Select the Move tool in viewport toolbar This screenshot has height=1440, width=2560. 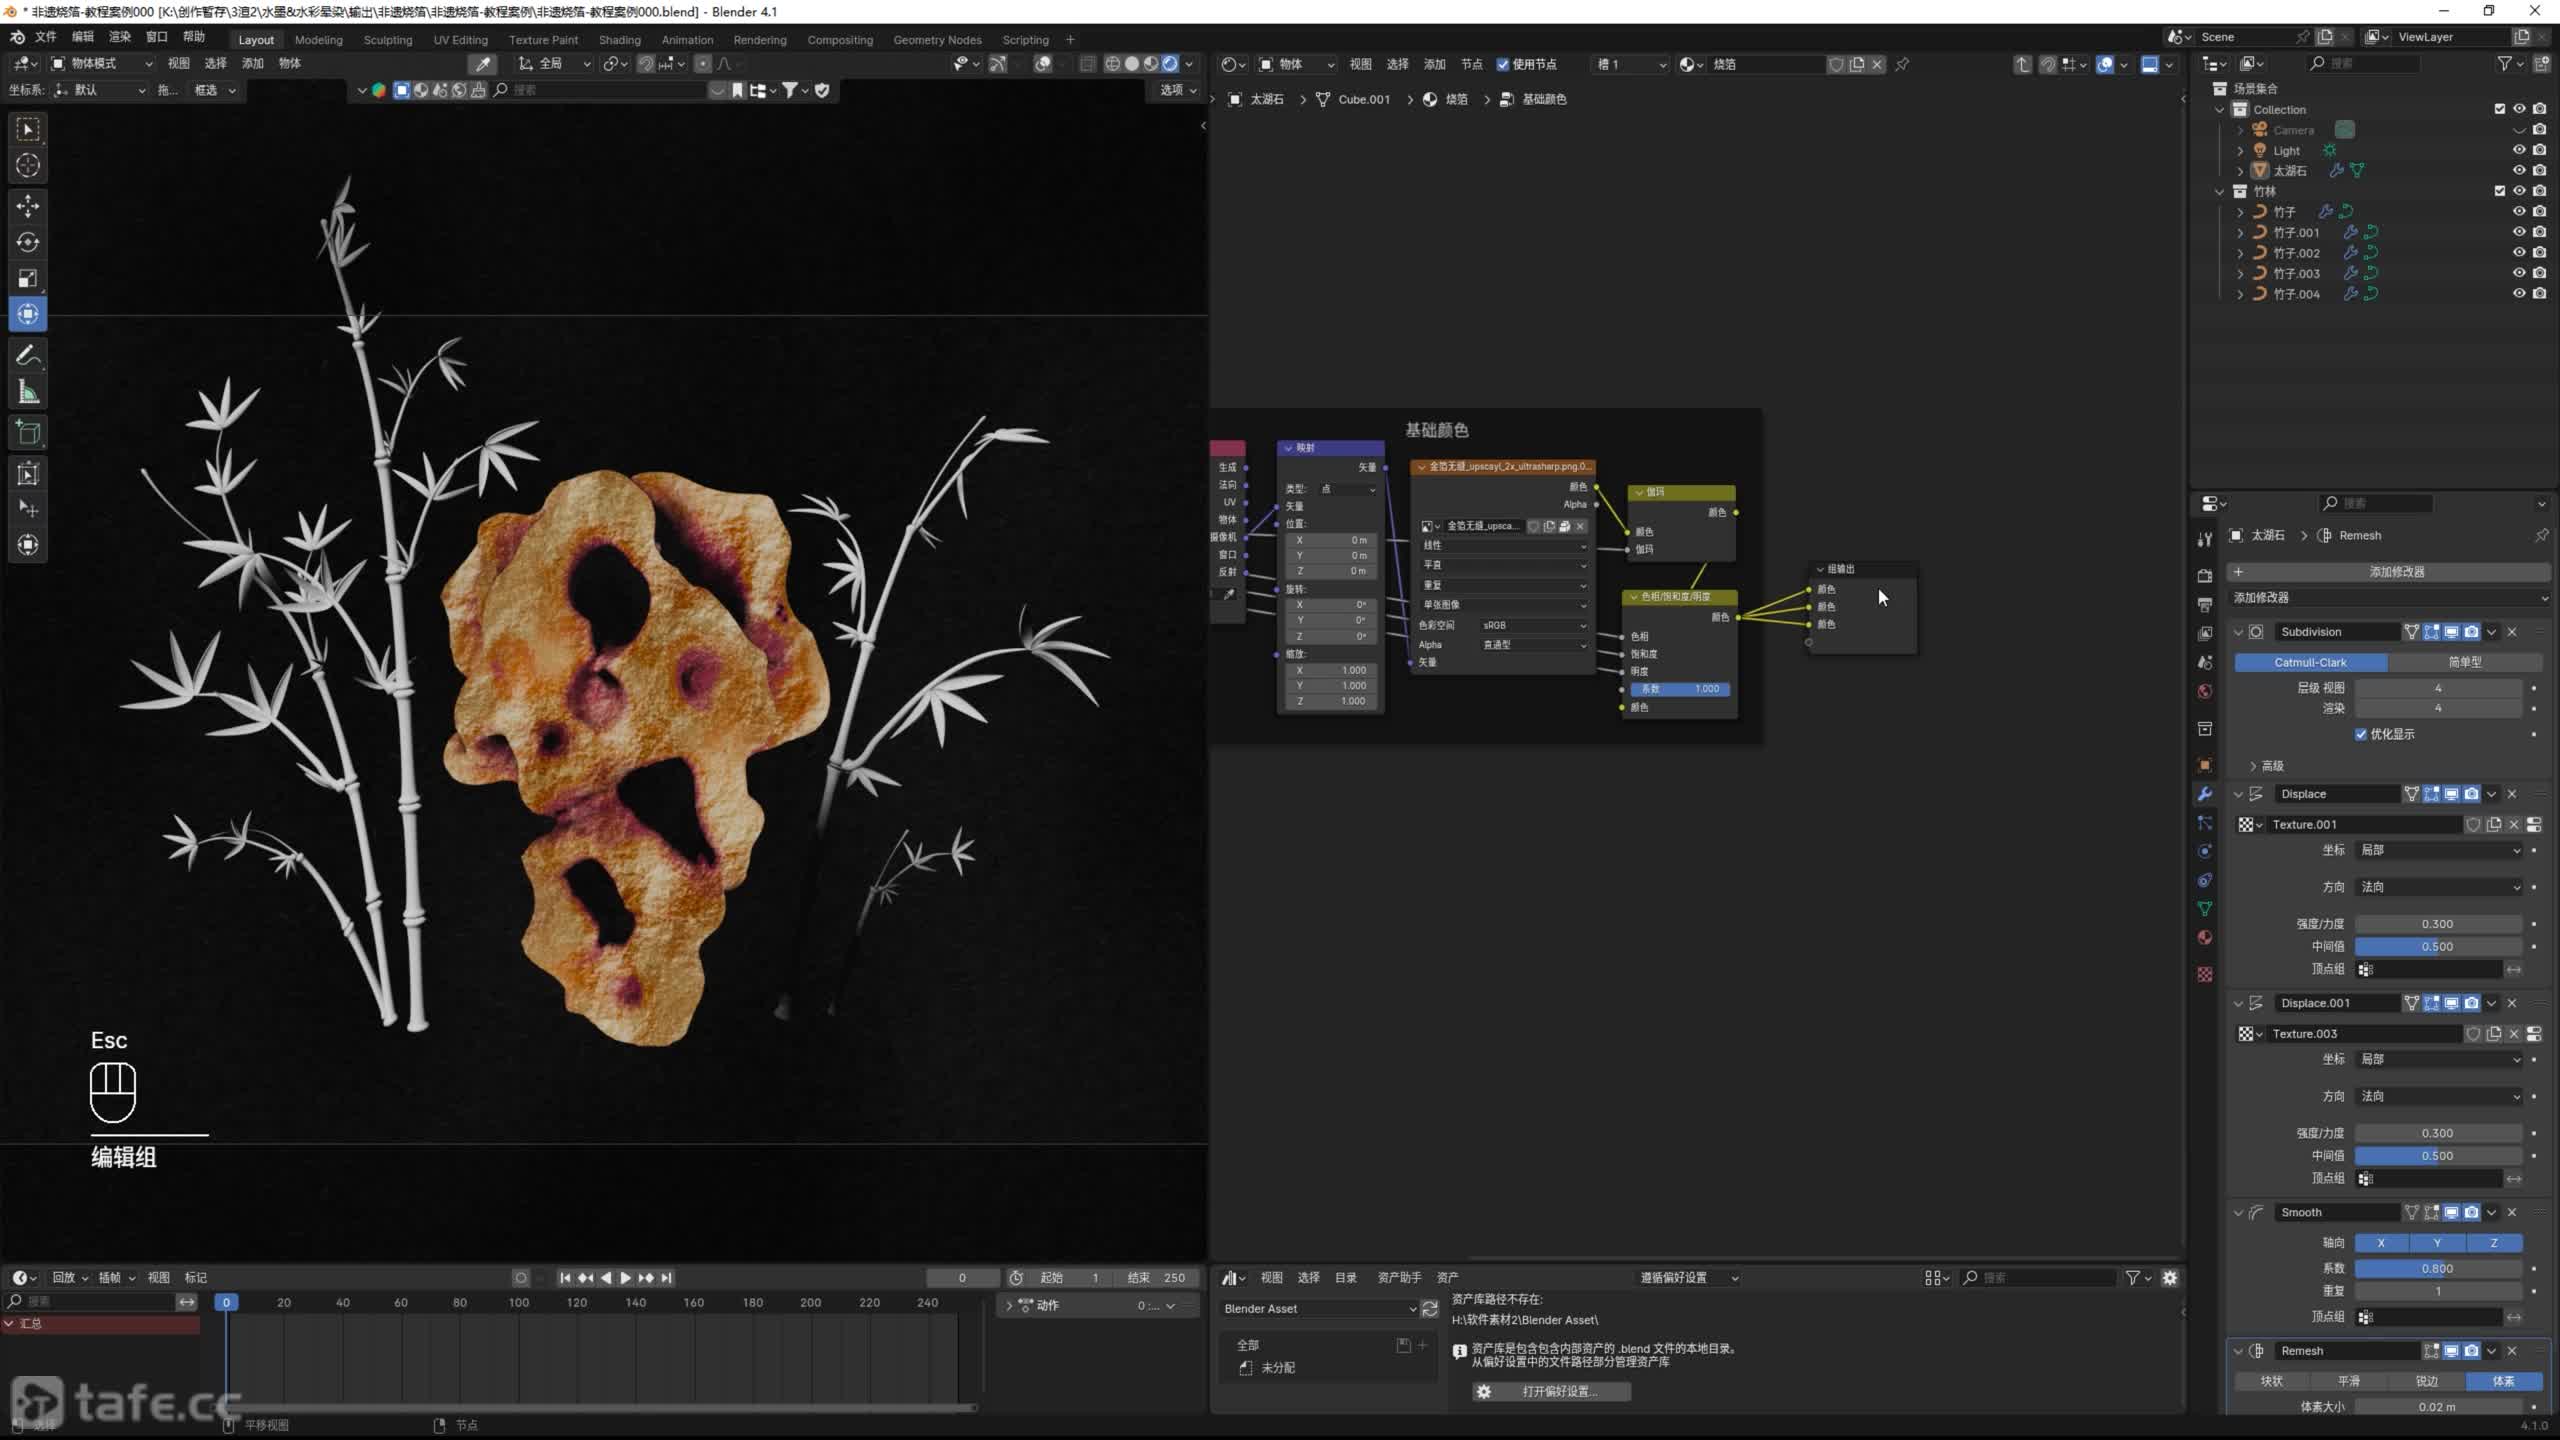coord(28,206)
